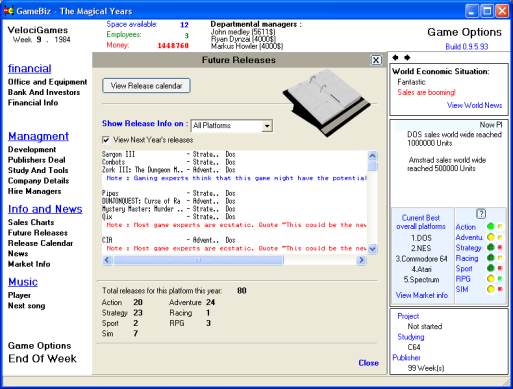Click the horizontal scroll left arrow

click(107, 260)
